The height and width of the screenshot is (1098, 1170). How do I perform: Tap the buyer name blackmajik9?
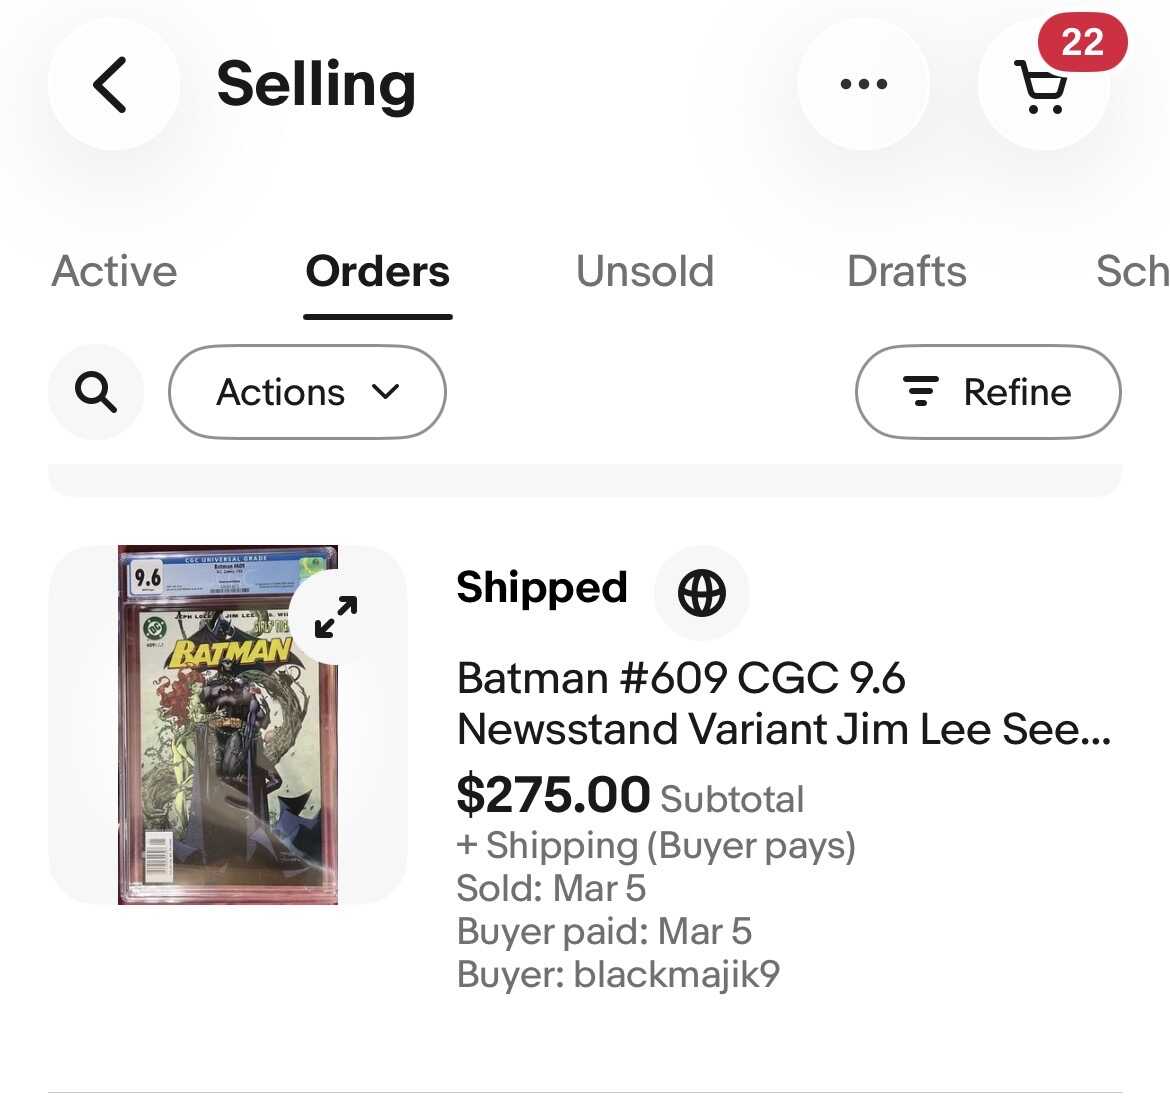[676, 974]
